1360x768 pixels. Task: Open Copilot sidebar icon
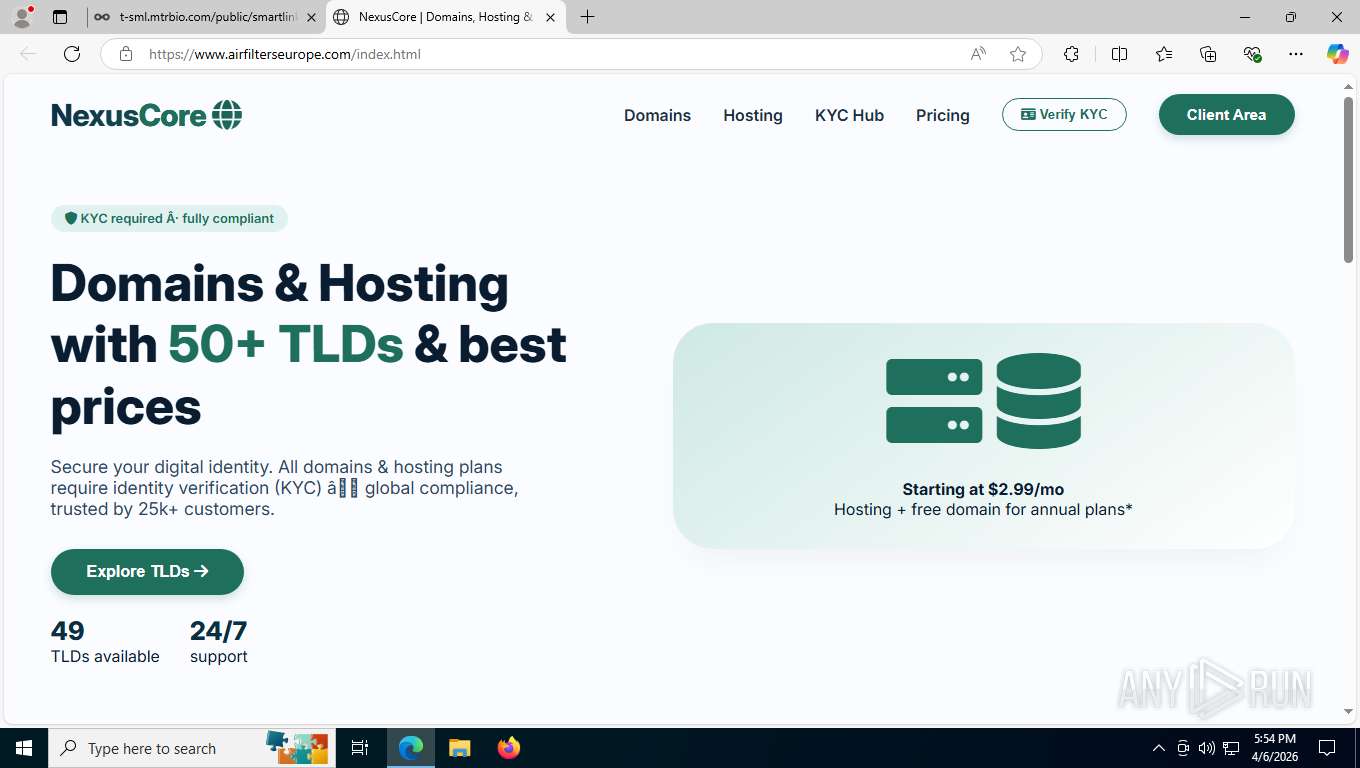pyautogui.click(x=1338, y=54)
